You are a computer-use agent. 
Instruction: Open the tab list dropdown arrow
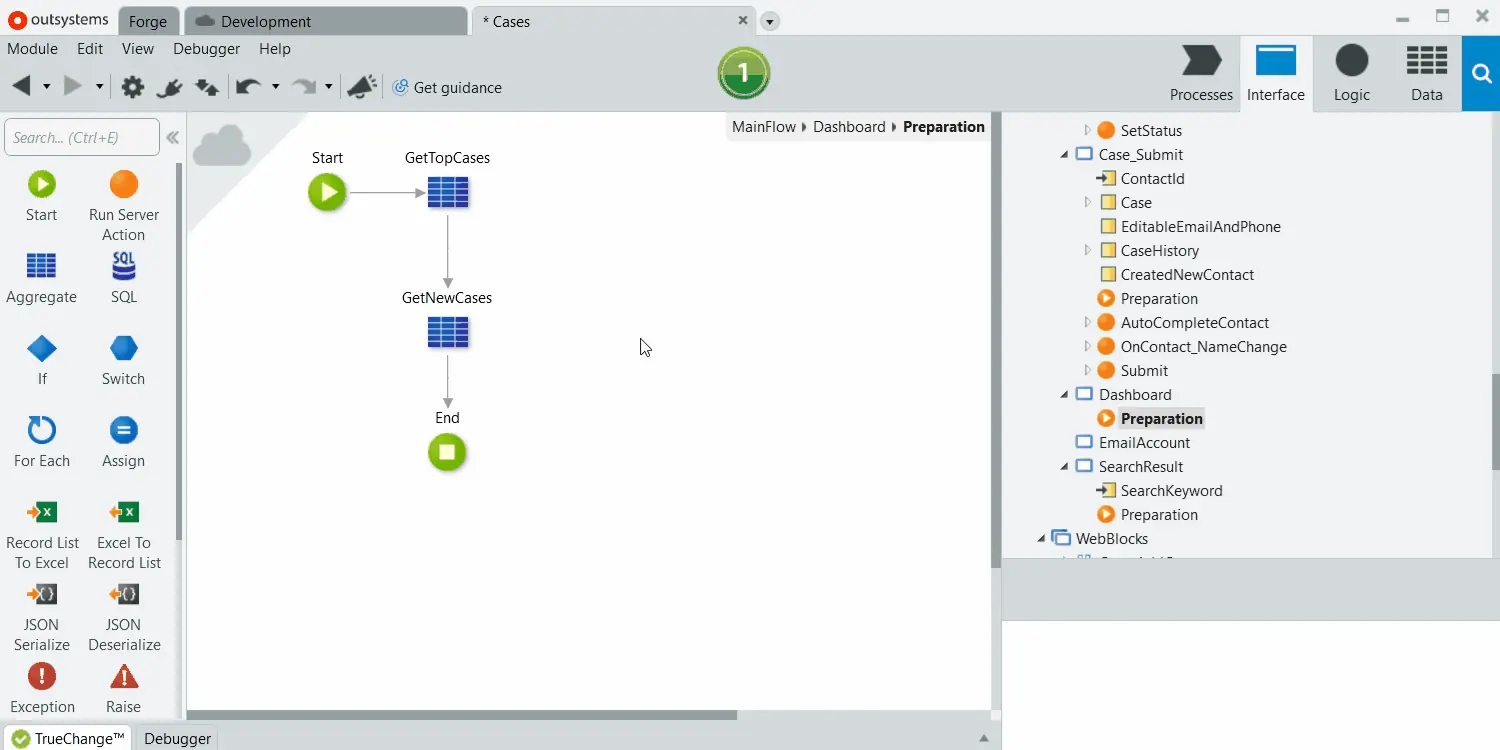point(769,22)
